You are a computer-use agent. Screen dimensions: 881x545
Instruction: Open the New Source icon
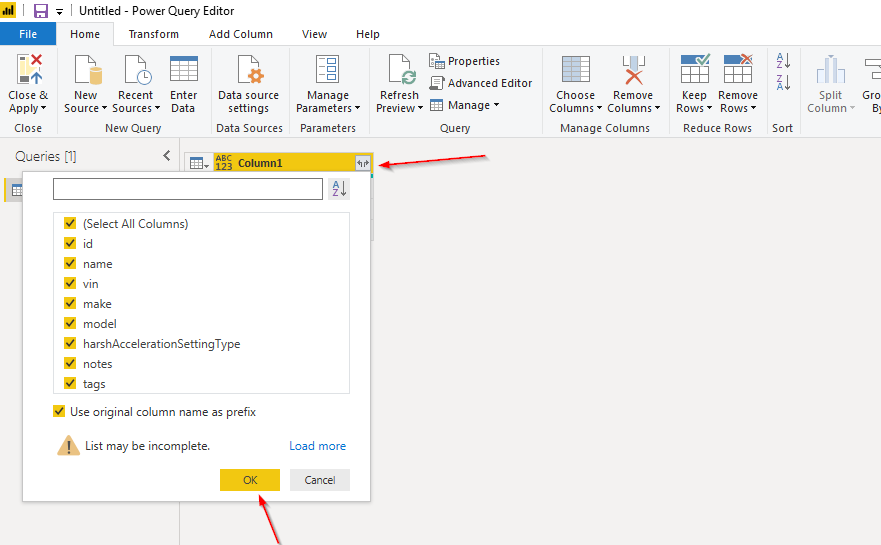(88, 69)
